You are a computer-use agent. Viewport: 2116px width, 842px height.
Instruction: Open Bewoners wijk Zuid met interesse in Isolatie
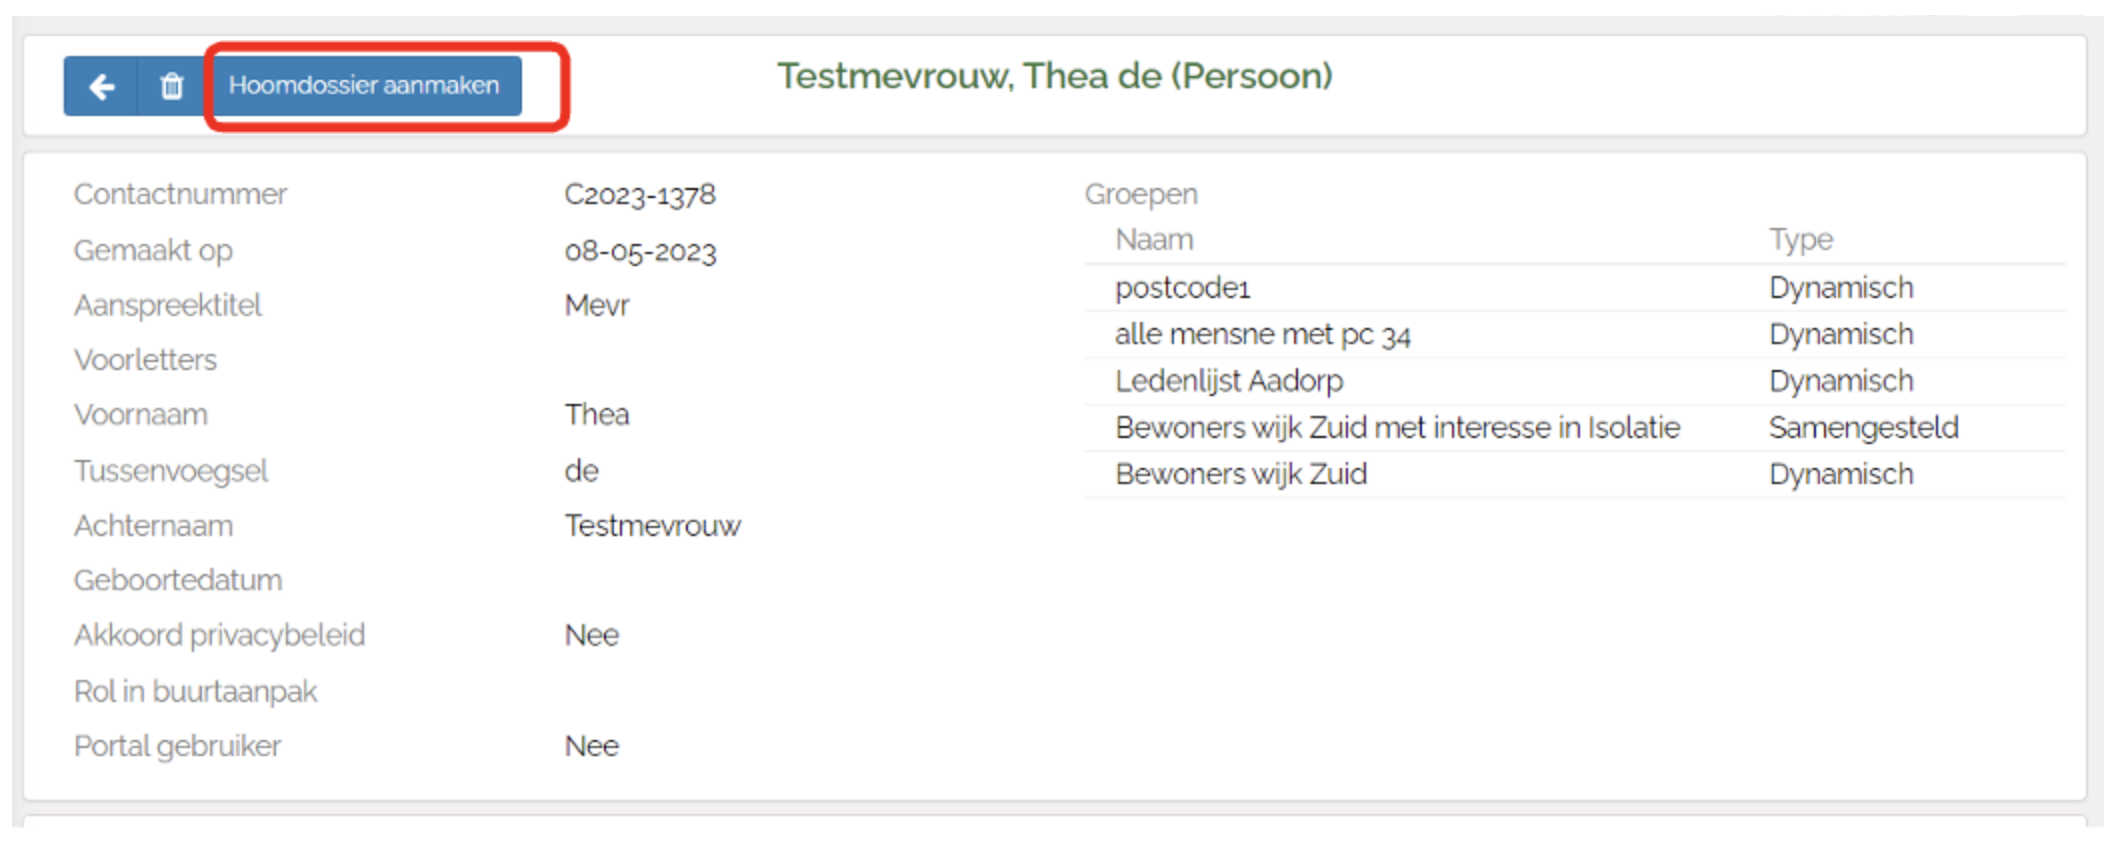[x=1397, y=428]
